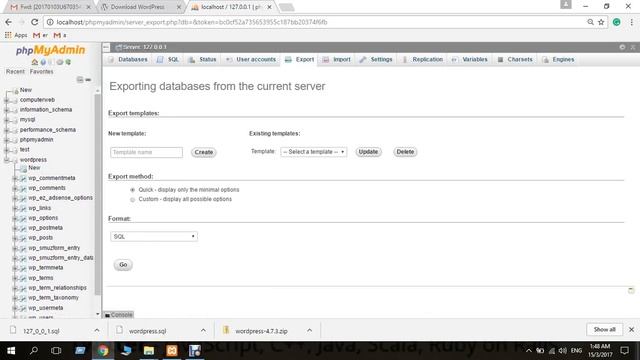640x360 pixels.
Task: Open the Settings tab
Action: 376,60
